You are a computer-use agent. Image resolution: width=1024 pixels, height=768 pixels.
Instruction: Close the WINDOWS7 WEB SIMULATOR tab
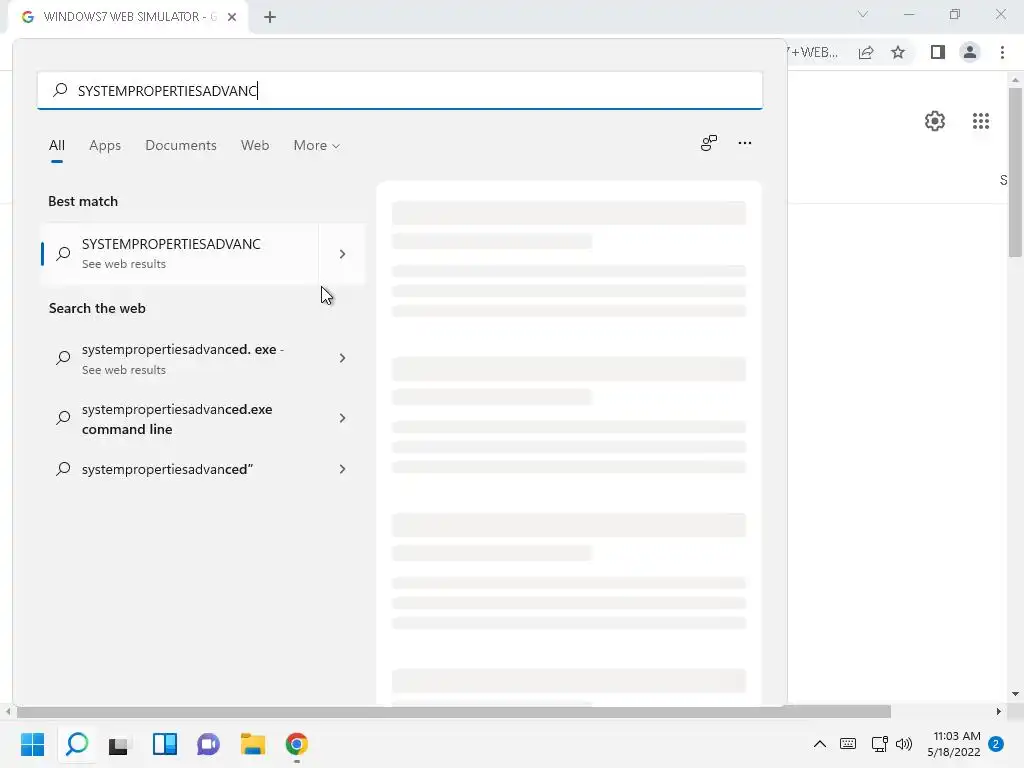[x=232, y=17]
